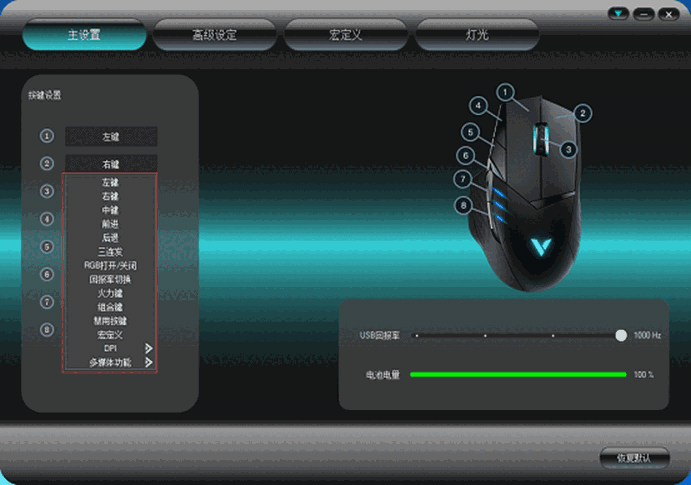The width and height of the screenshot is (691, 485).
Task: Click the 电池电量 label
Action: (383, 375)
